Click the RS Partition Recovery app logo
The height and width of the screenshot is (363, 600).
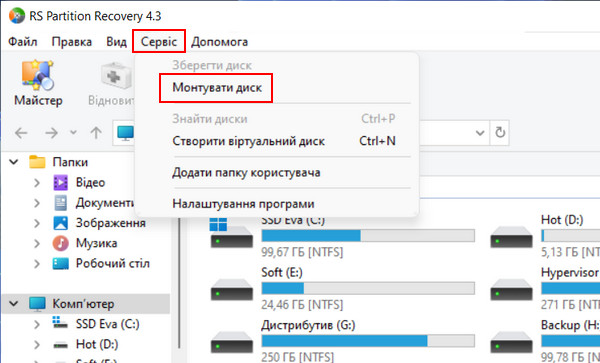[x=17, y=16]
